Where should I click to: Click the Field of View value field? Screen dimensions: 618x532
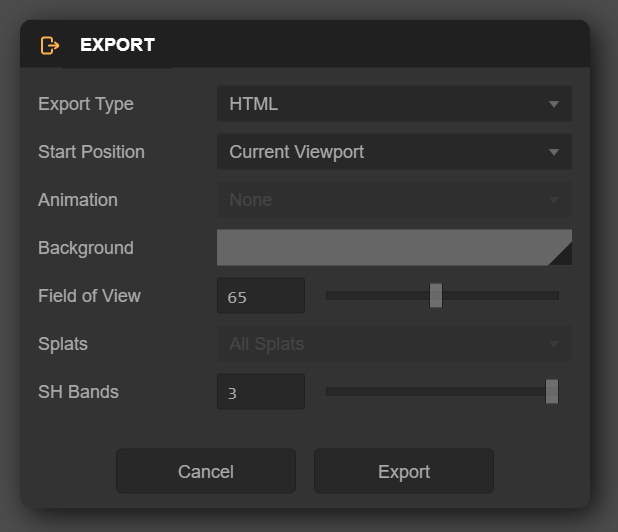tap(261, 296)
